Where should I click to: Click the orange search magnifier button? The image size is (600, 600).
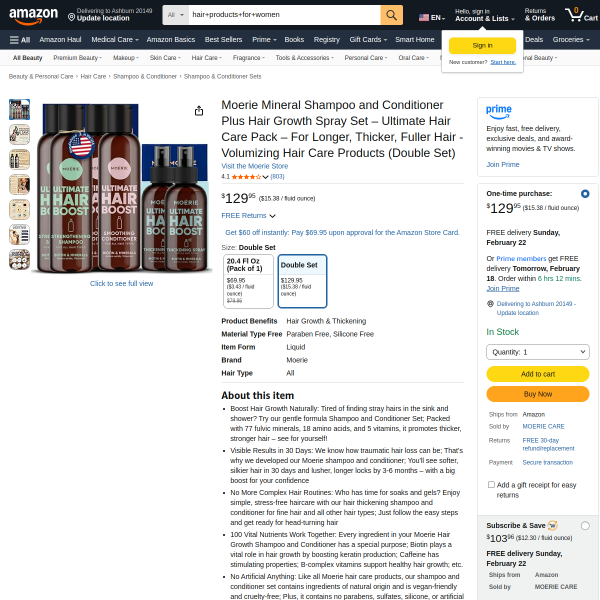click(x=391, y=15)
